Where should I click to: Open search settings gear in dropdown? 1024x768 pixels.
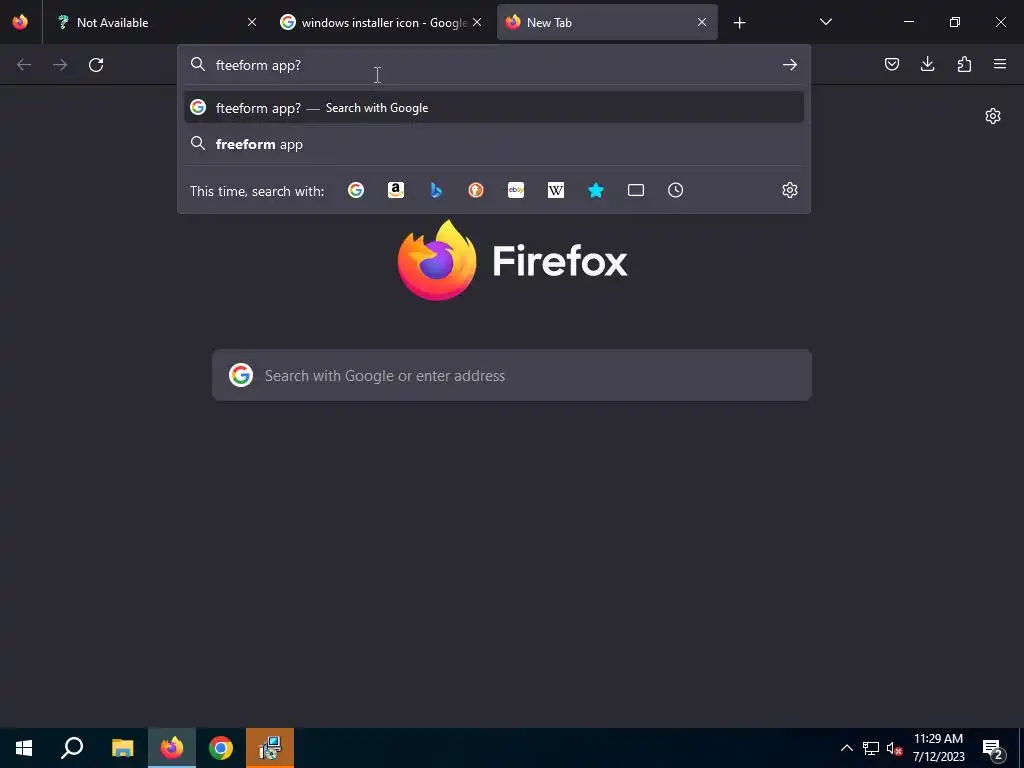click(790, 190)
